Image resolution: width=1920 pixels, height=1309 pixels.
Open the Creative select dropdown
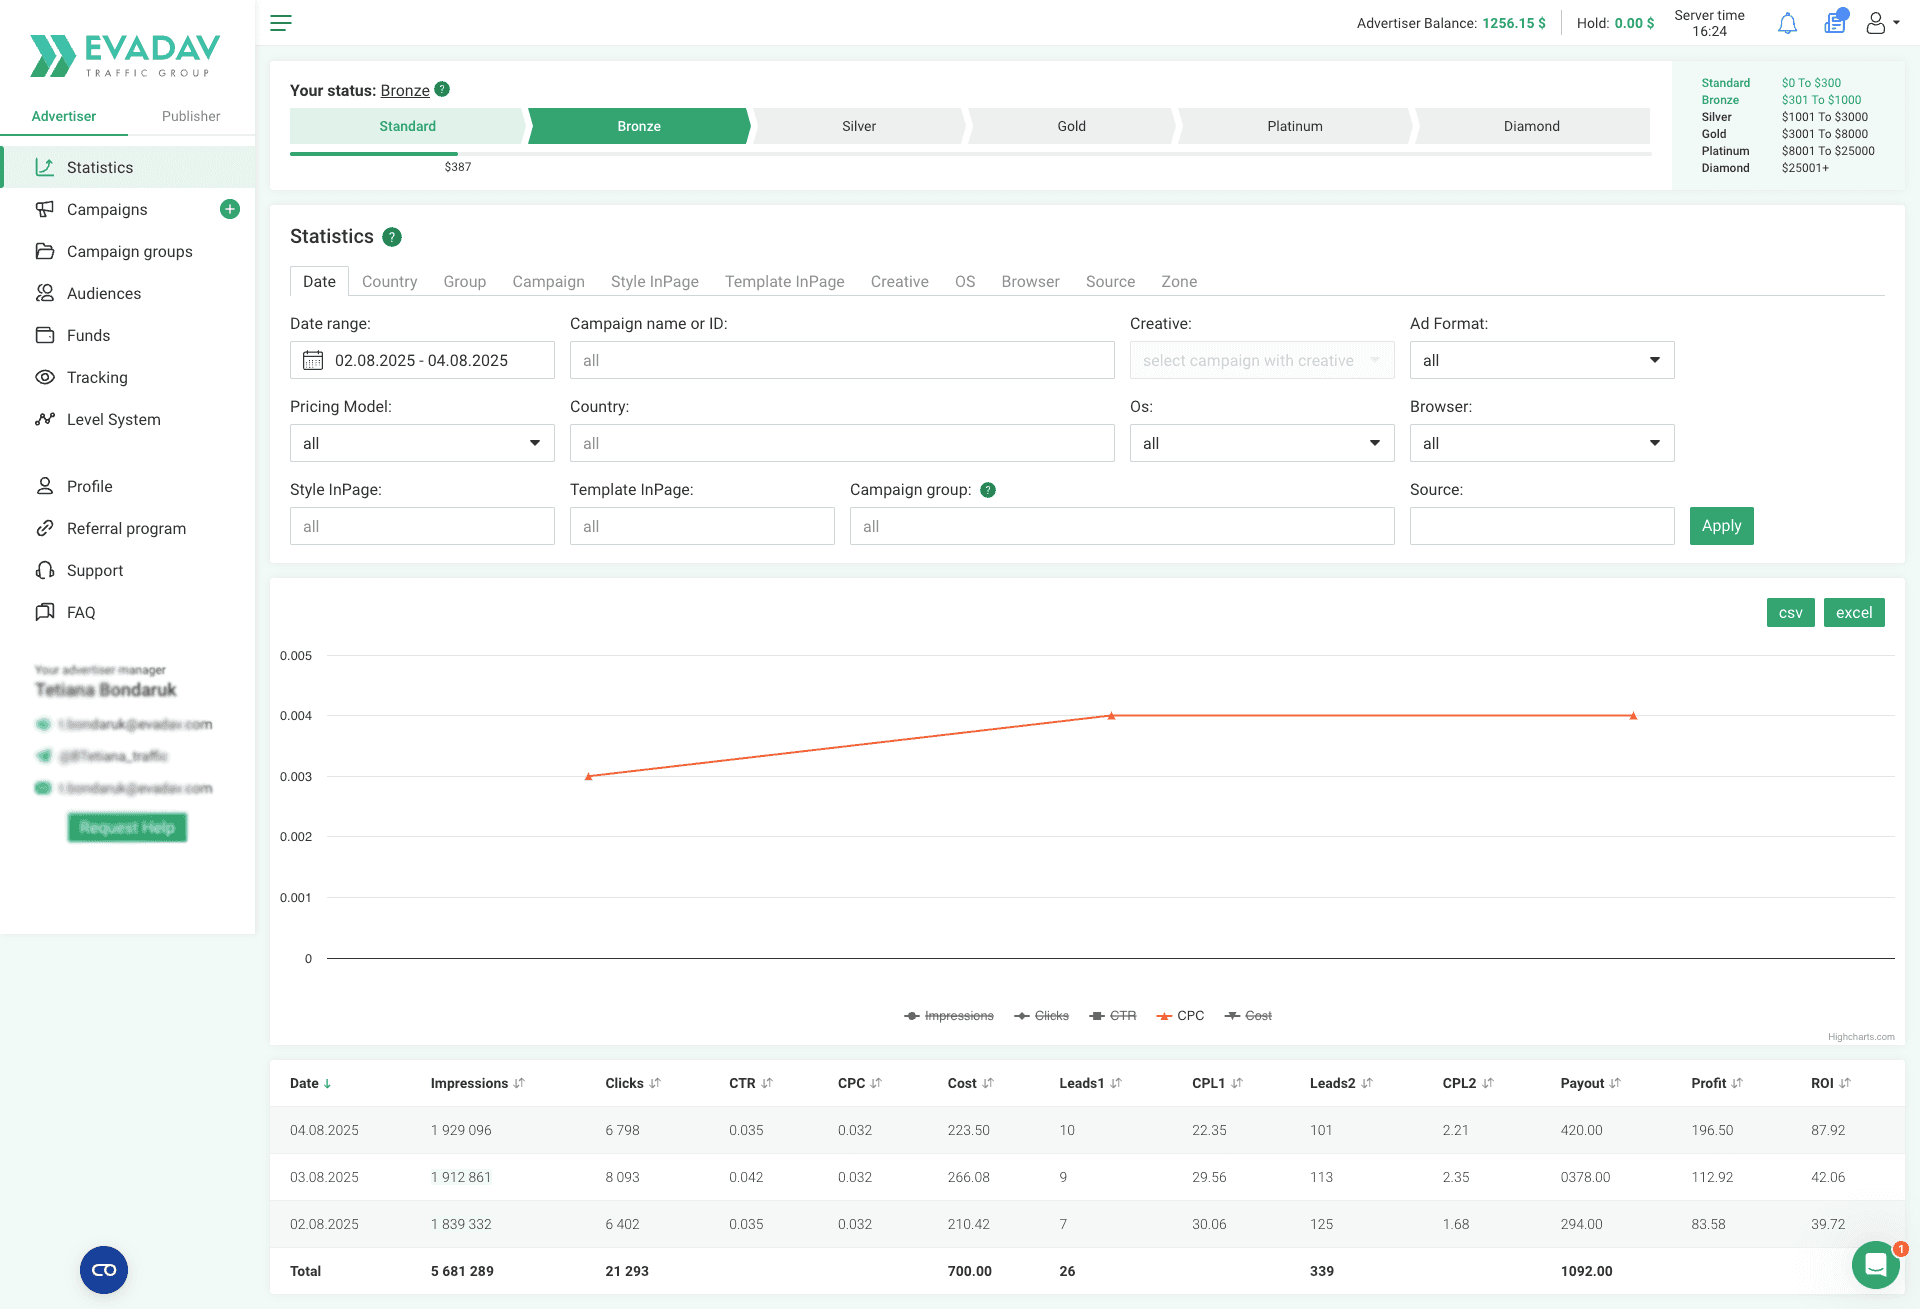(1262, 360)
